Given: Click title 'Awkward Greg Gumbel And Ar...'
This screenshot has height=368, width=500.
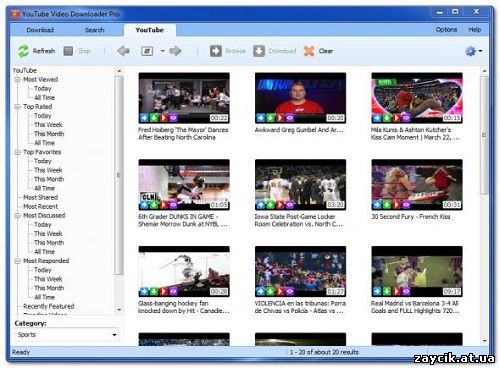Looking at the screenshot, I should 299,130.
